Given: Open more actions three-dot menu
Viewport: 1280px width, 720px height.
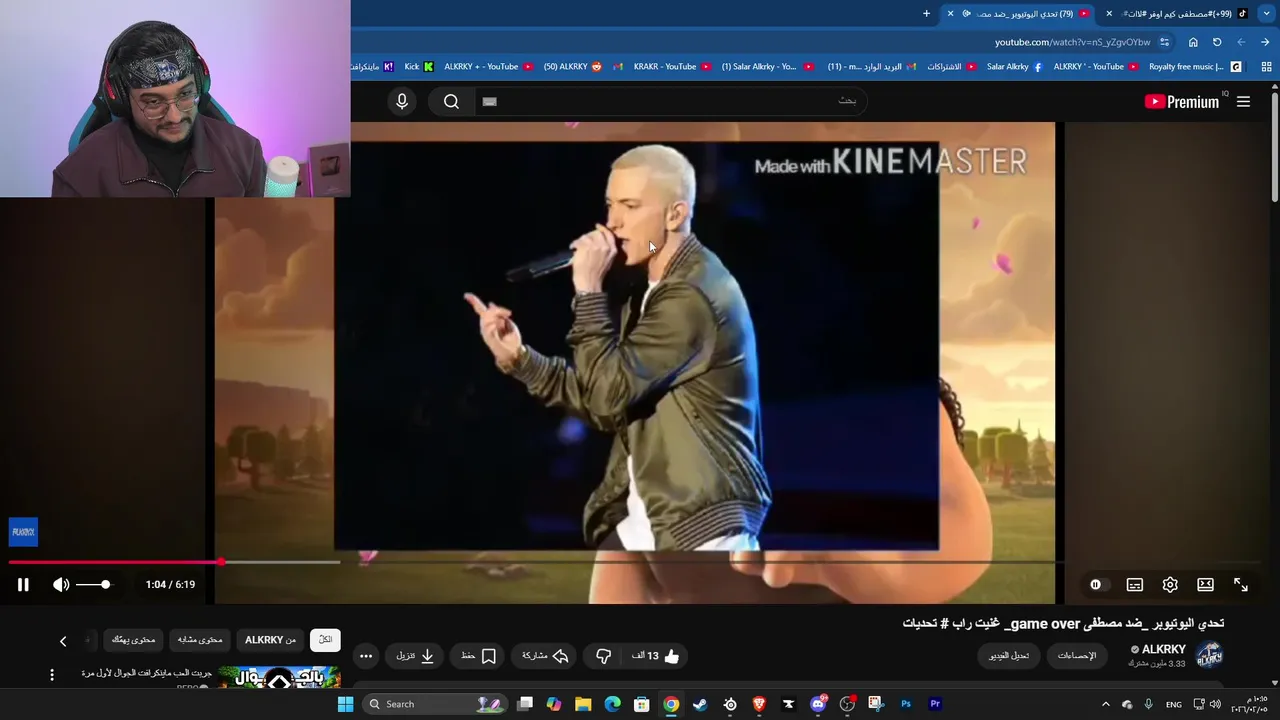Looking at the screenshot, I should click(x=366, y=656).
